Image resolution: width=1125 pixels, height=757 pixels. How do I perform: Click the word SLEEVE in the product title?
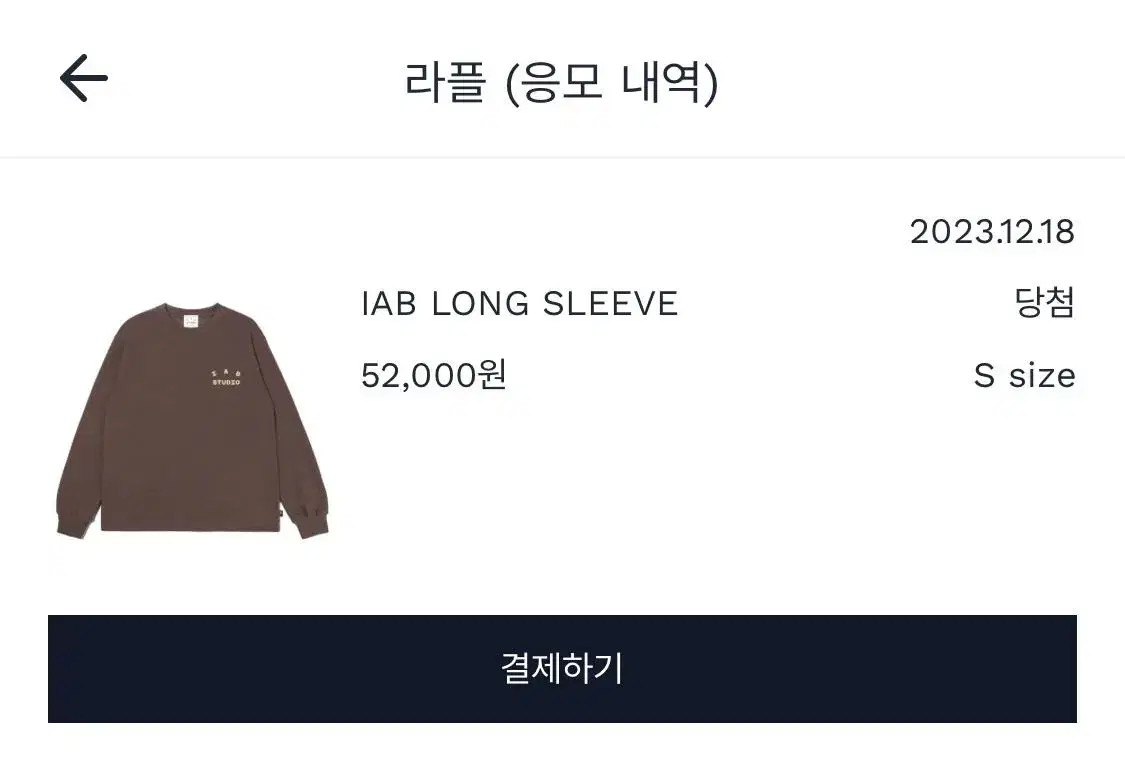[x=611, y=304]
